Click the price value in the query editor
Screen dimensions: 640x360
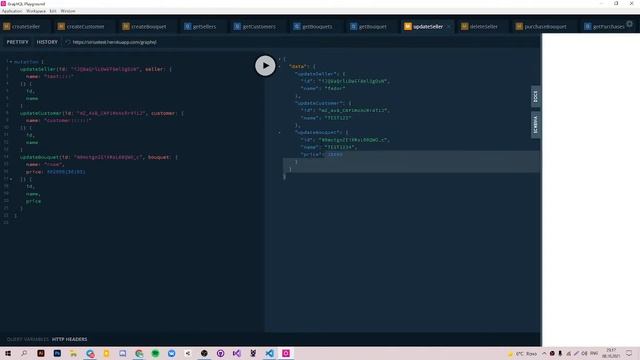pos(66,172)
